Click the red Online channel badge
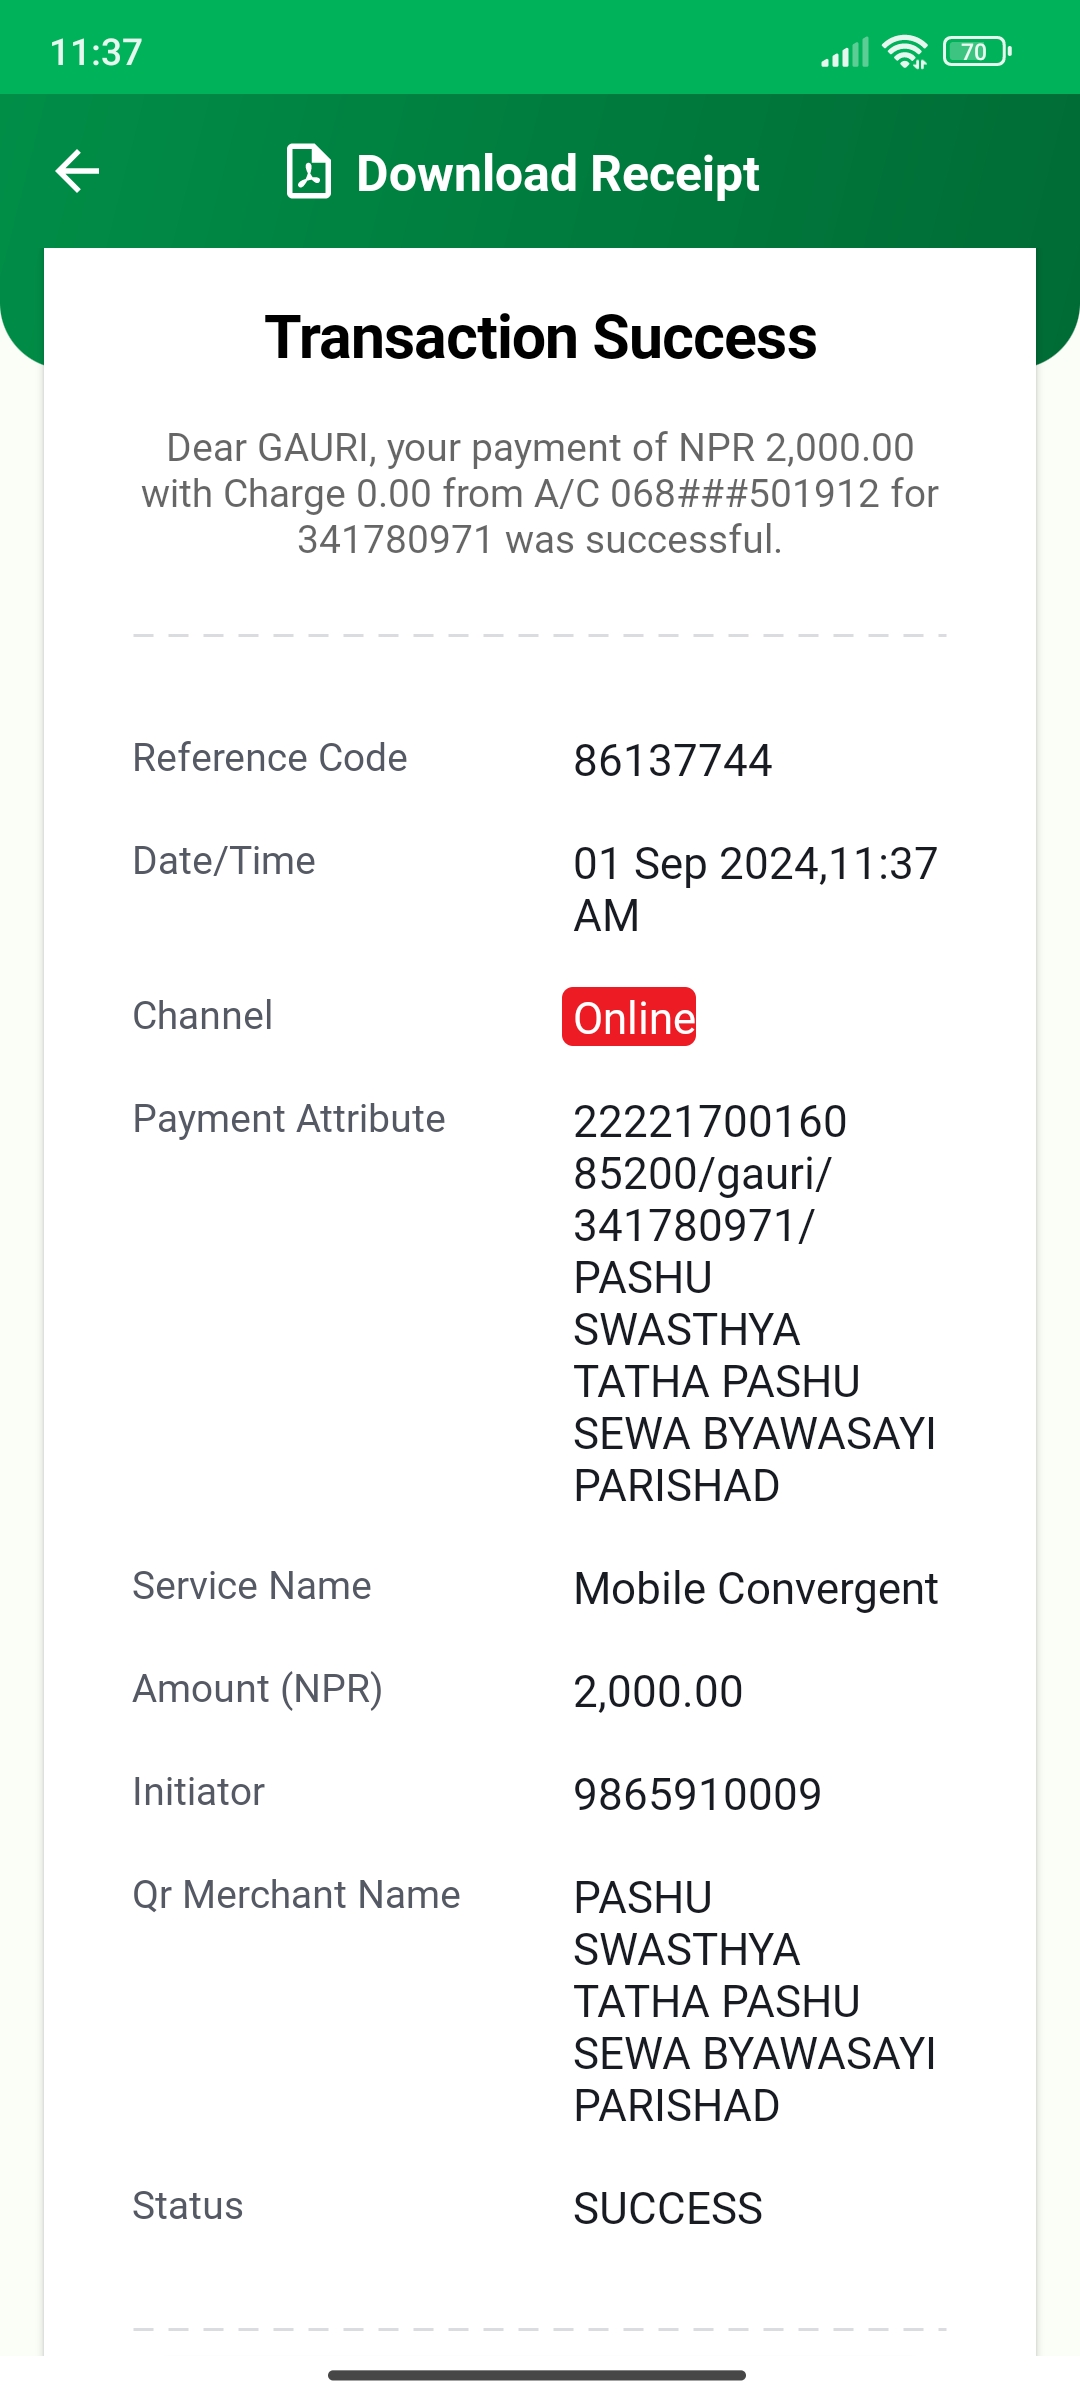This screenshot has width=1080, height=2400. (x=629, y=1017)
